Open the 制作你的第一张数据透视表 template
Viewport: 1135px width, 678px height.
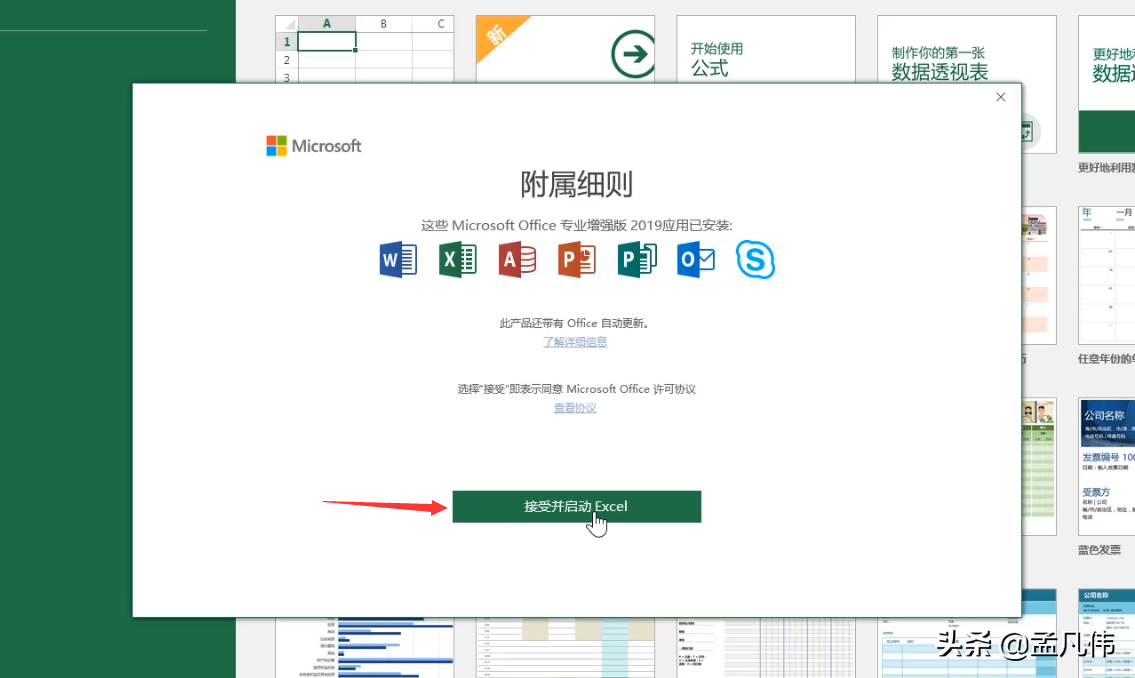click(966, 48)
